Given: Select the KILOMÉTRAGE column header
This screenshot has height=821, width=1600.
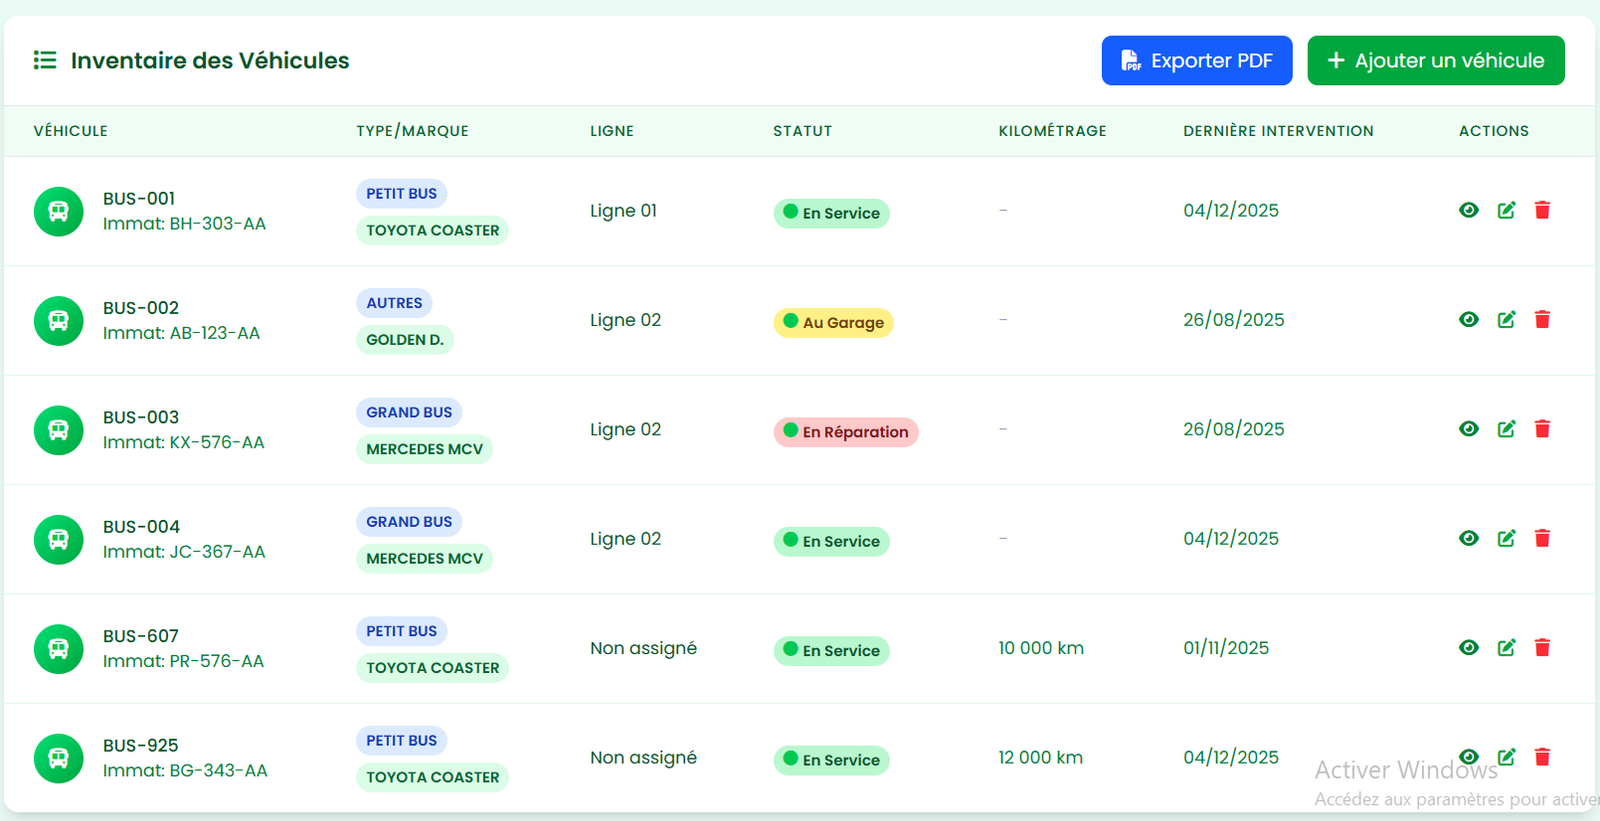Looking at the screenshot, I should (1052, 131).
